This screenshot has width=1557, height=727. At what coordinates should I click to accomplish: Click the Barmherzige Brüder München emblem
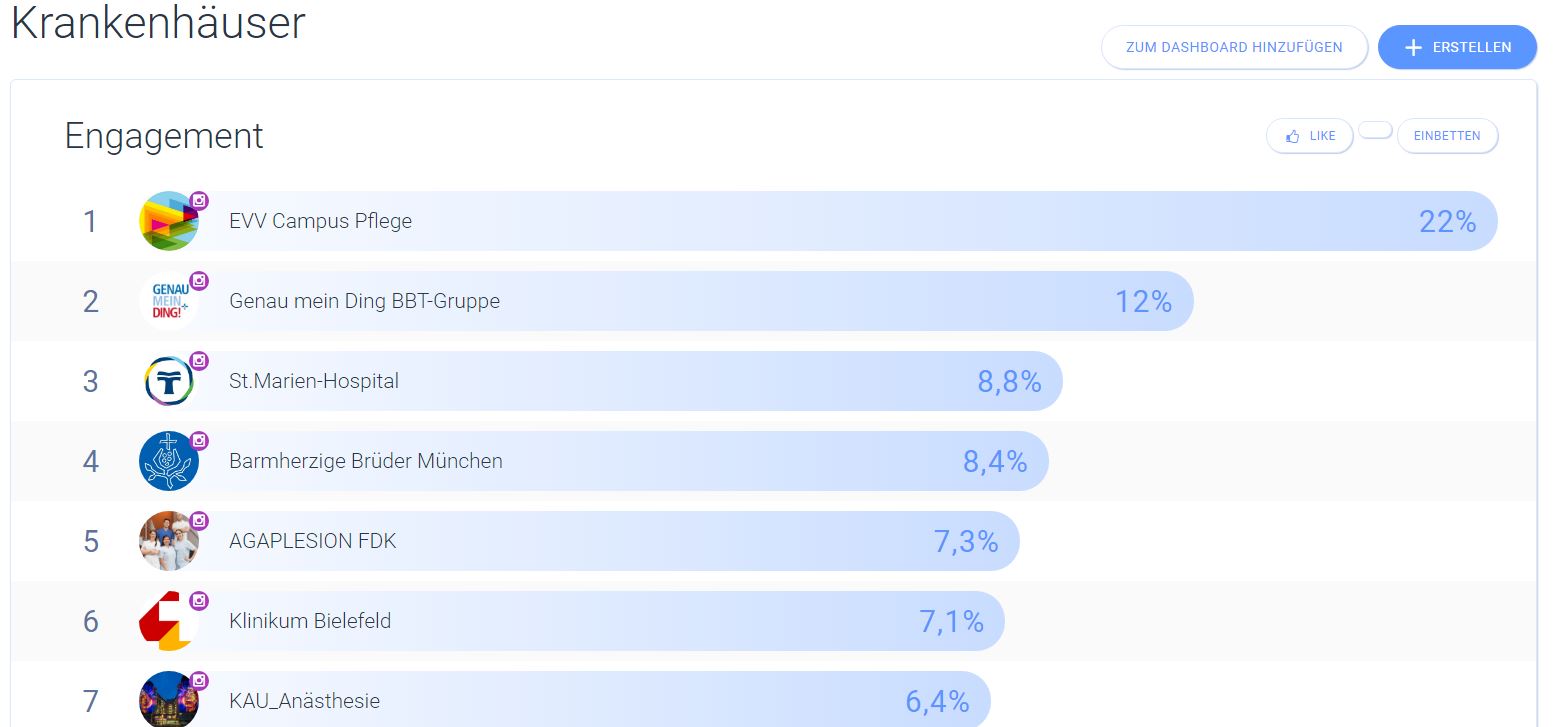click(x=169, y=461)
